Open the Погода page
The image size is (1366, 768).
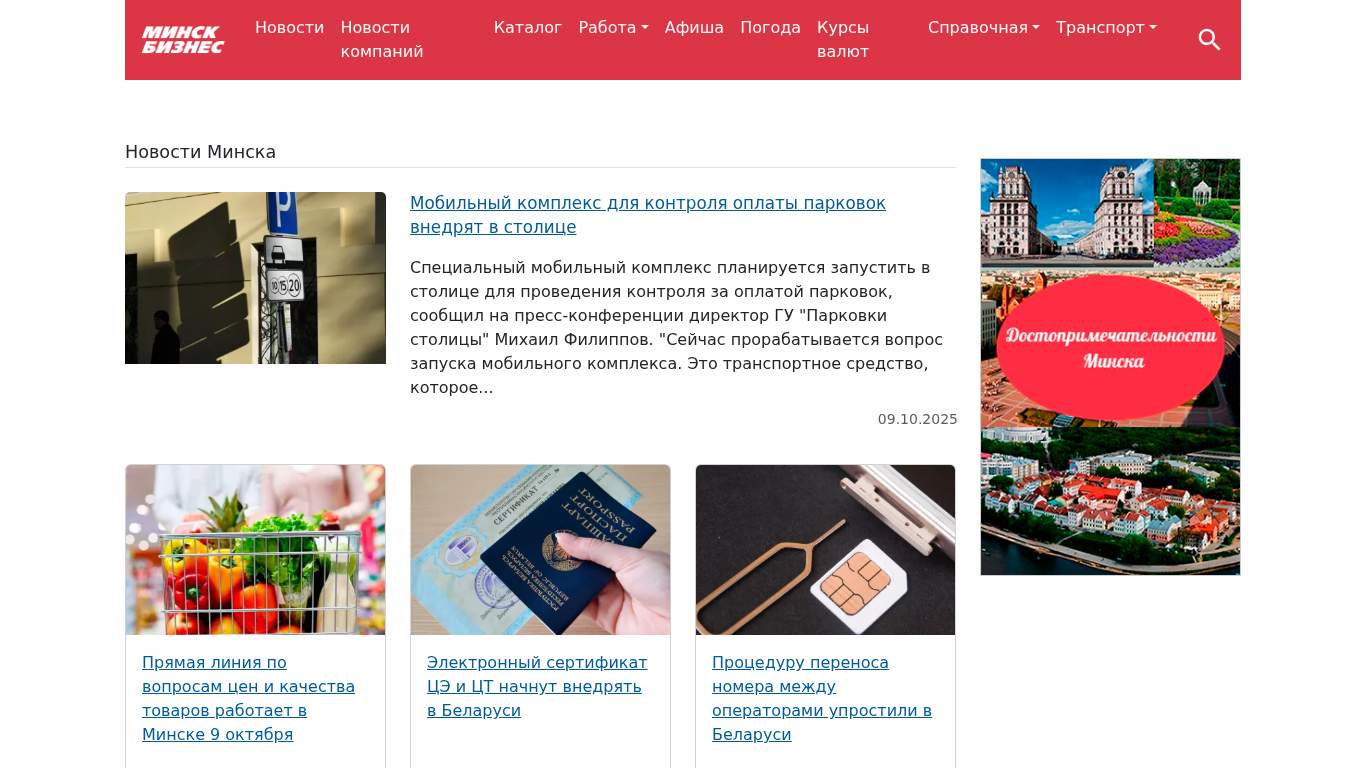coord(770,28)
